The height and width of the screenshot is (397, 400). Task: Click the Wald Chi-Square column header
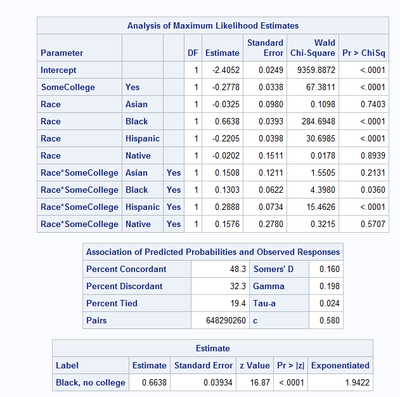313,48
